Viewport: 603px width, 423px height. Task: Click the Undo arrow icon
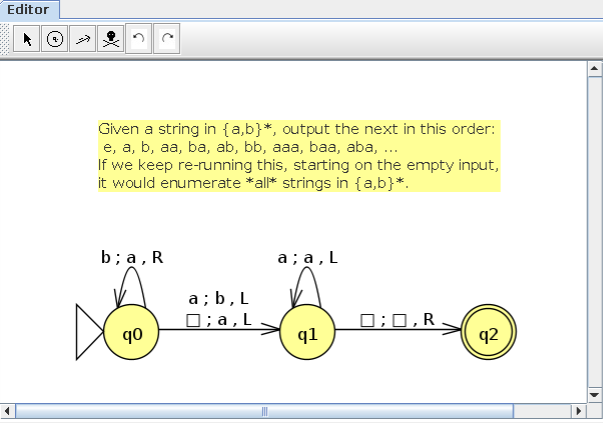(139, 39)
